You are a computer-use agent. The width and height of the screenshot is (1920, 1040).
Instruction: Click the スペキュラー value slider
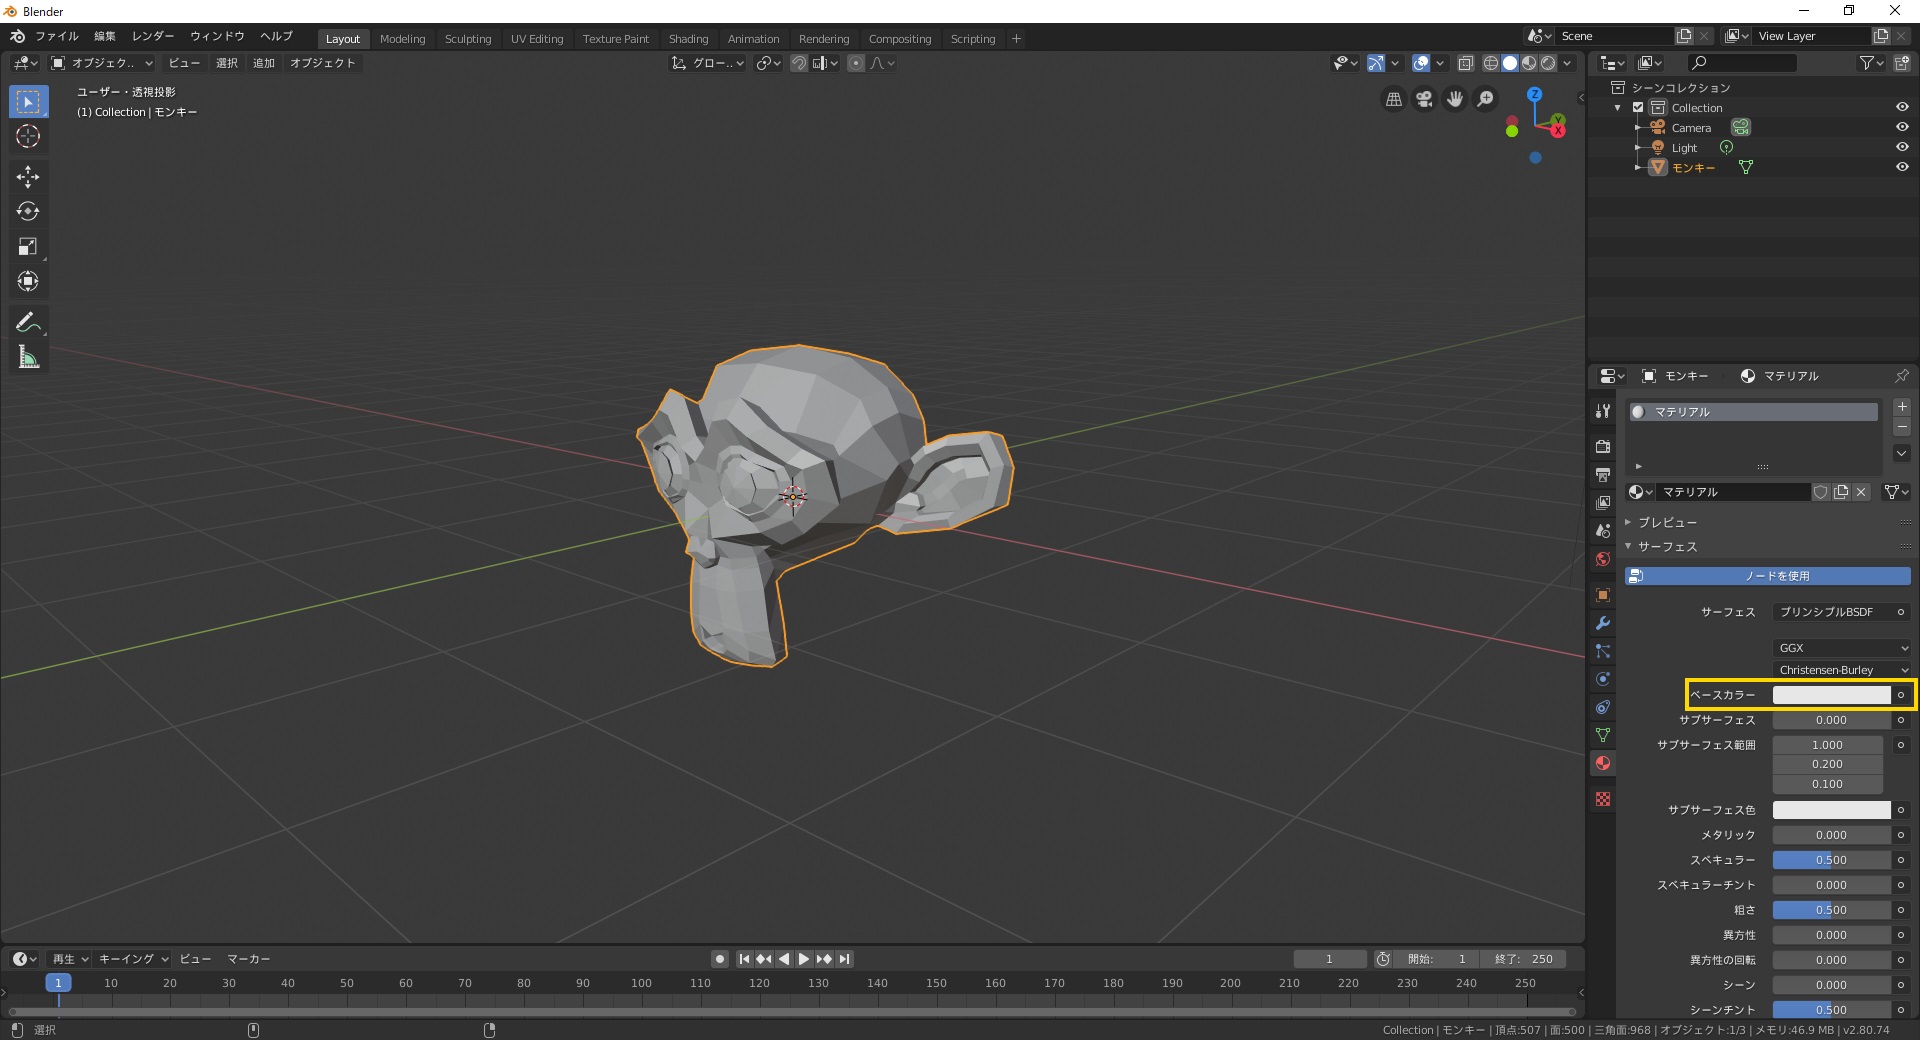1832,860
